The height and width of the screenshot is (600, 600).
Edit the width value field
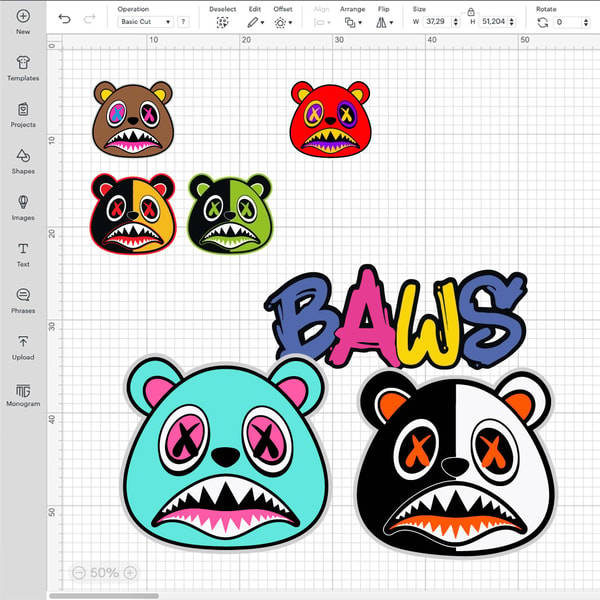click(437, 21)
